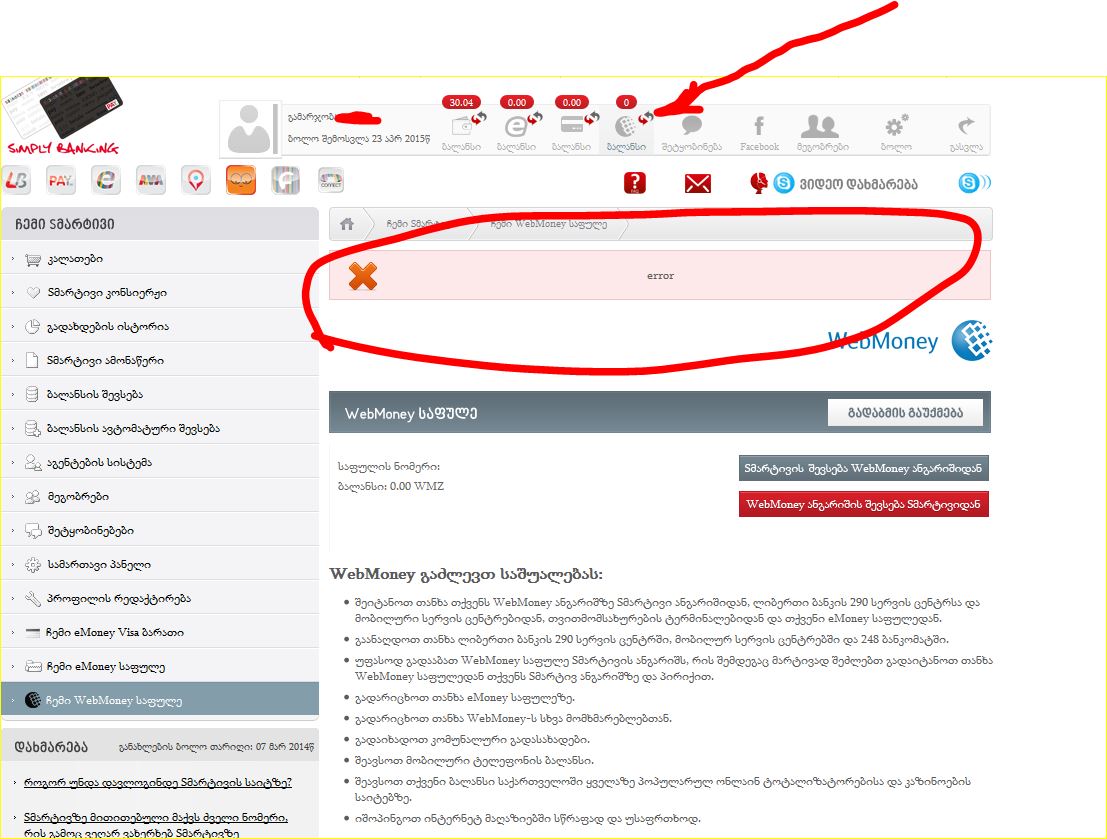Go to home via breadcrumb house icon
The width and height of the screenshot is (1107, 839).
(x=347, y=224)
